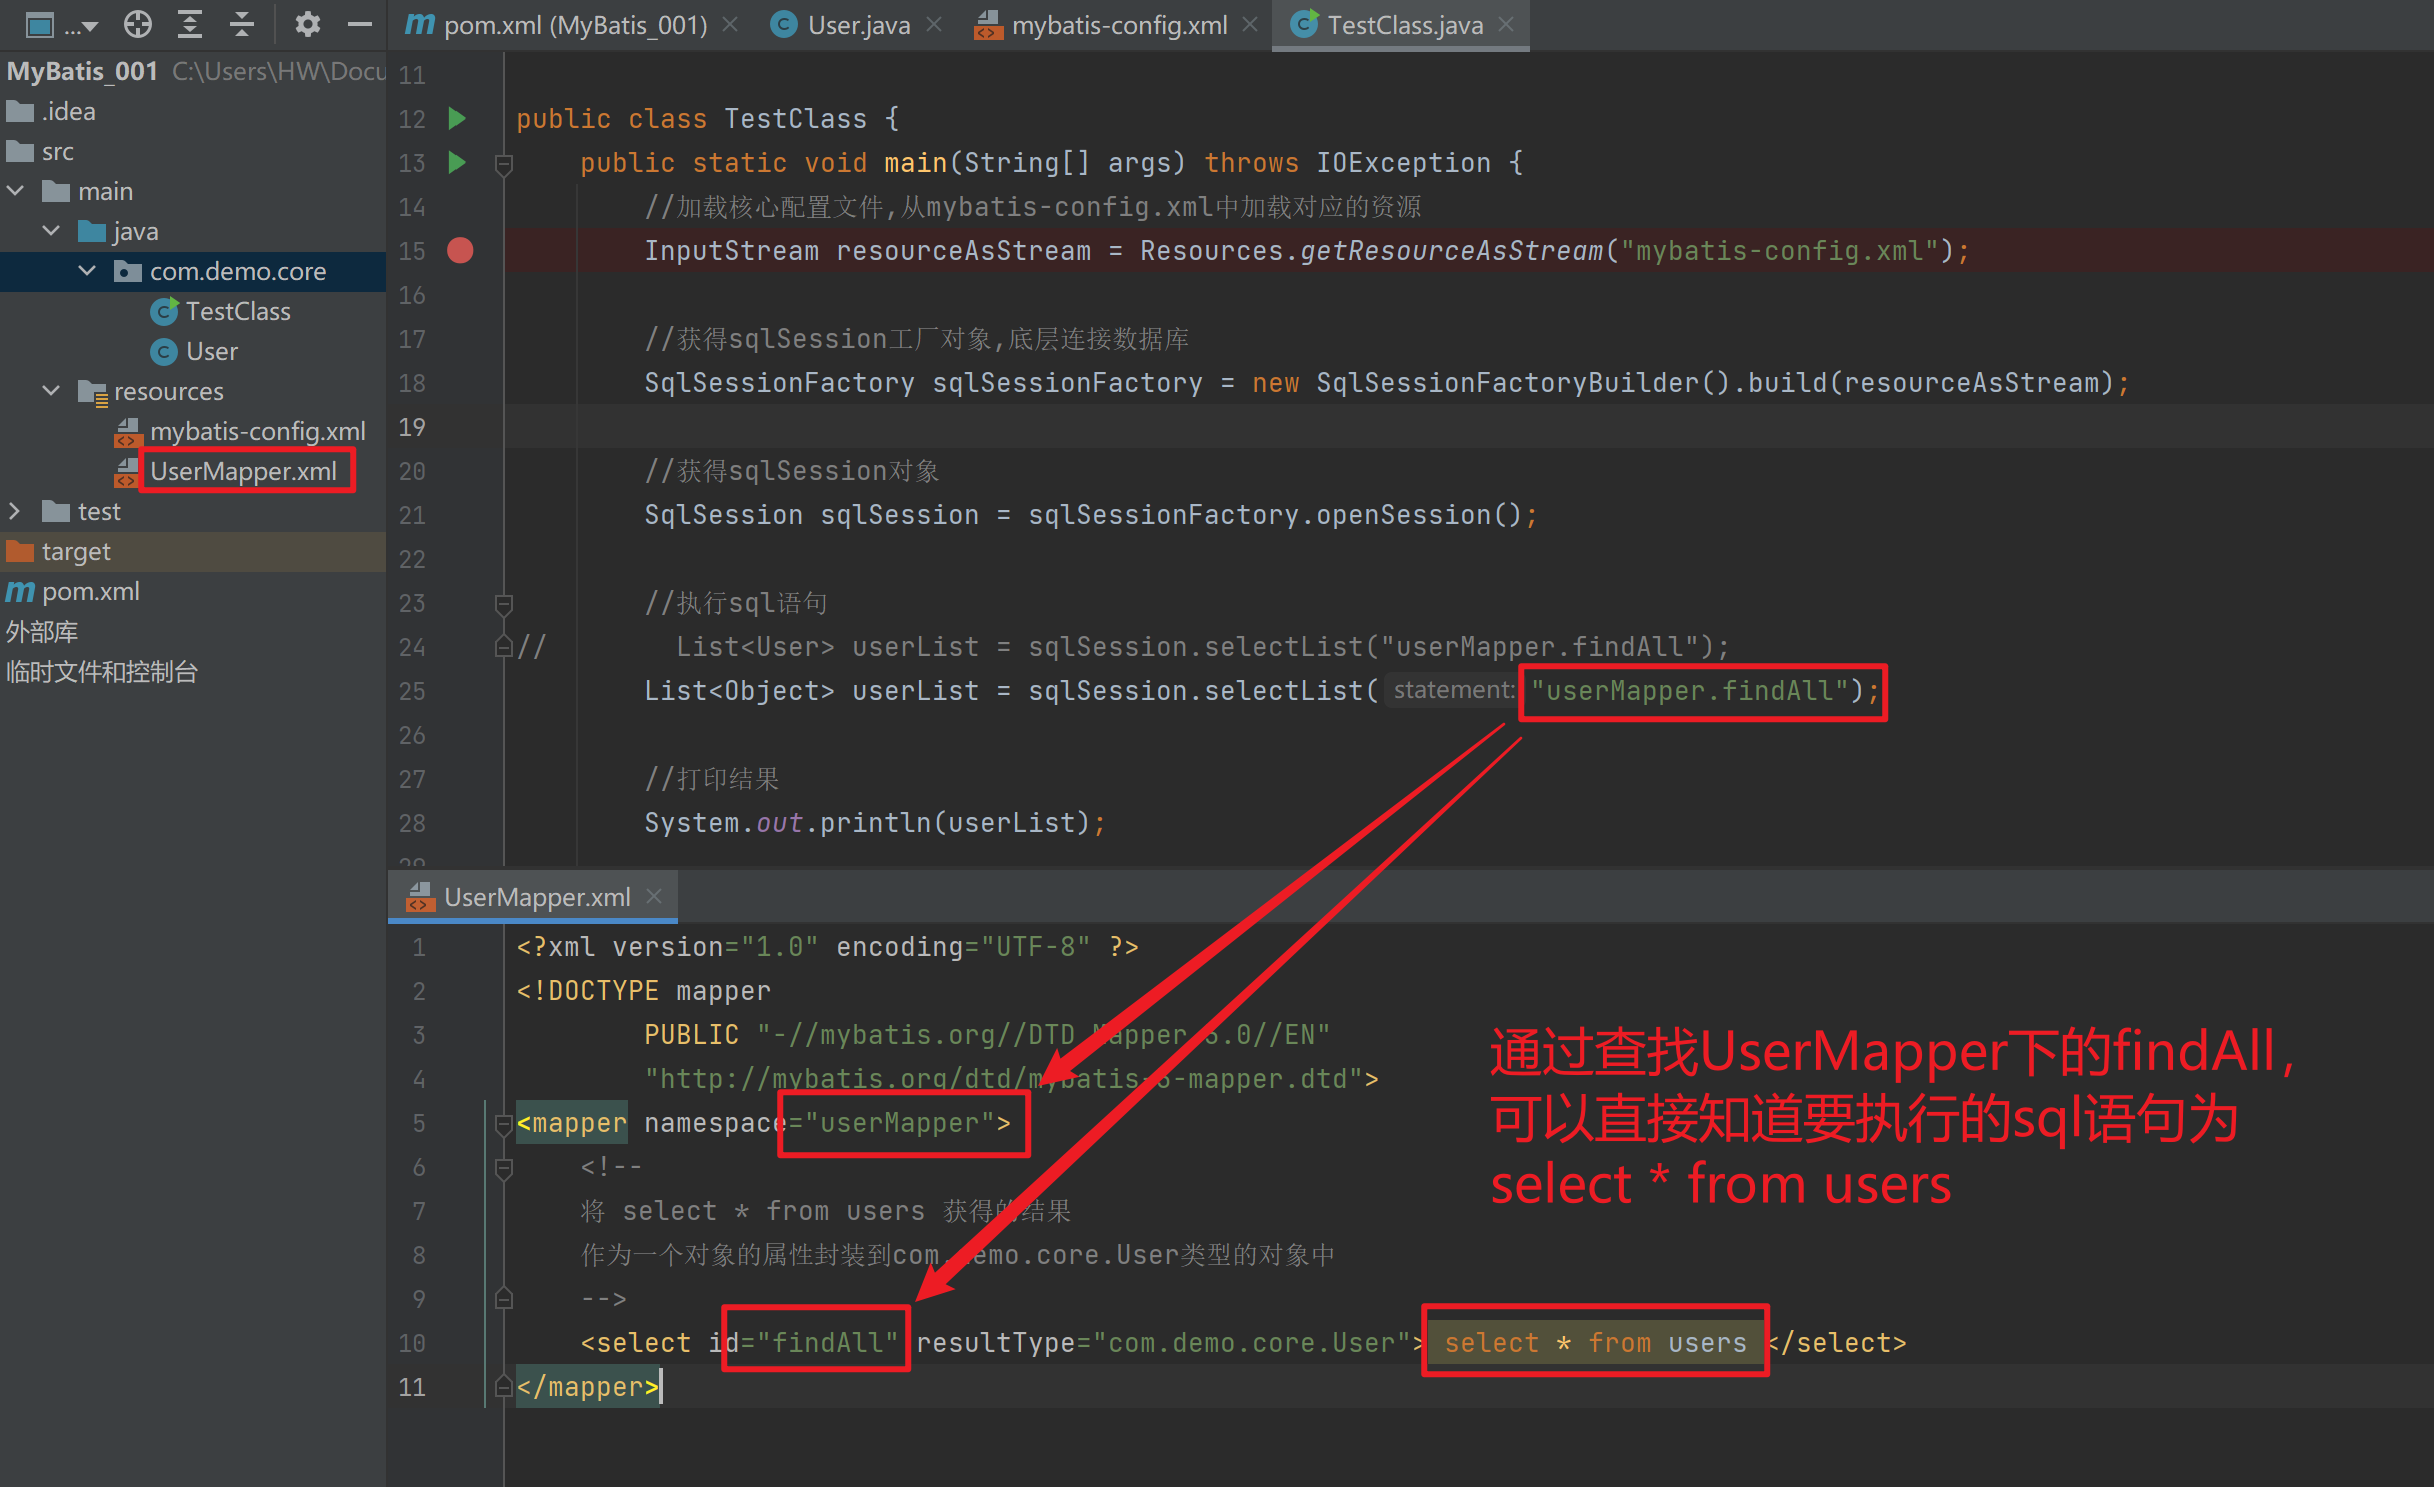
Task: Toggle the breakpoint on line 15
Action: click(x=460, y=251)
